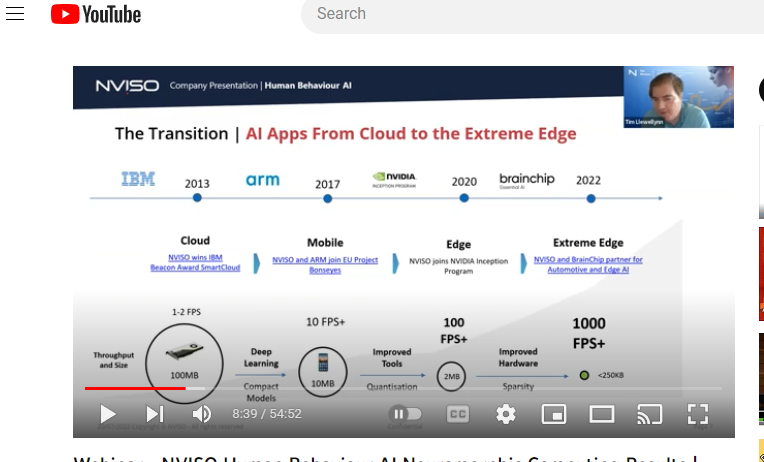Click the 8:39 / 54:52 time display

(x=267, y=414)
